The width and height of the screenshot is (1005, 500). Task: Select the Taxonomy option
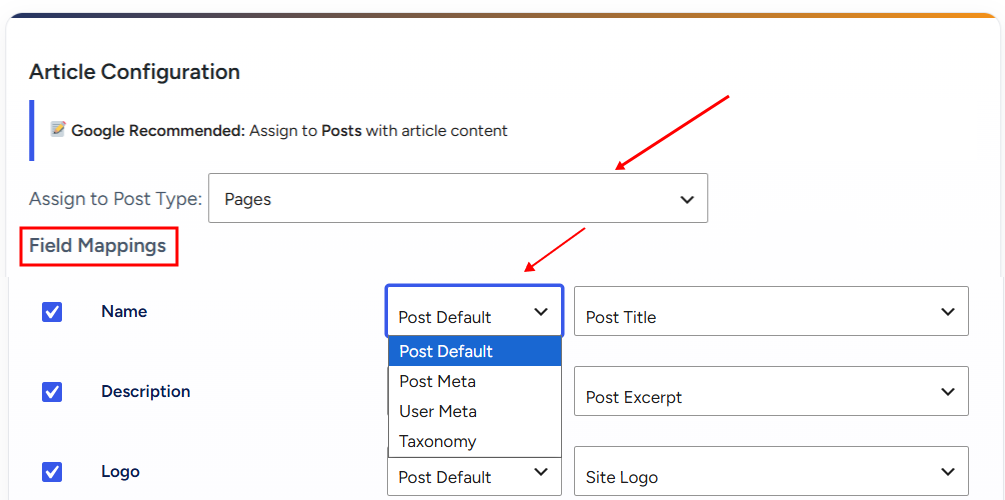pos(475,442)
